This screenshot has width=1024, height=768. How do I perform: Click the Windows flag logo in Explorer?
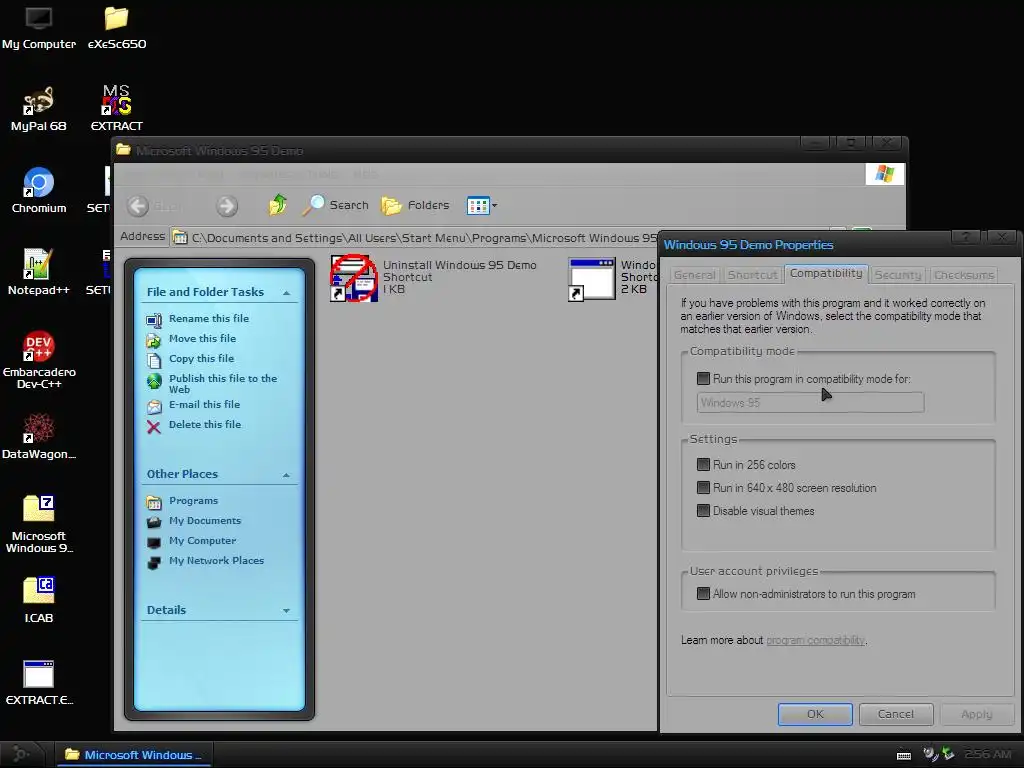coord(885,174)
